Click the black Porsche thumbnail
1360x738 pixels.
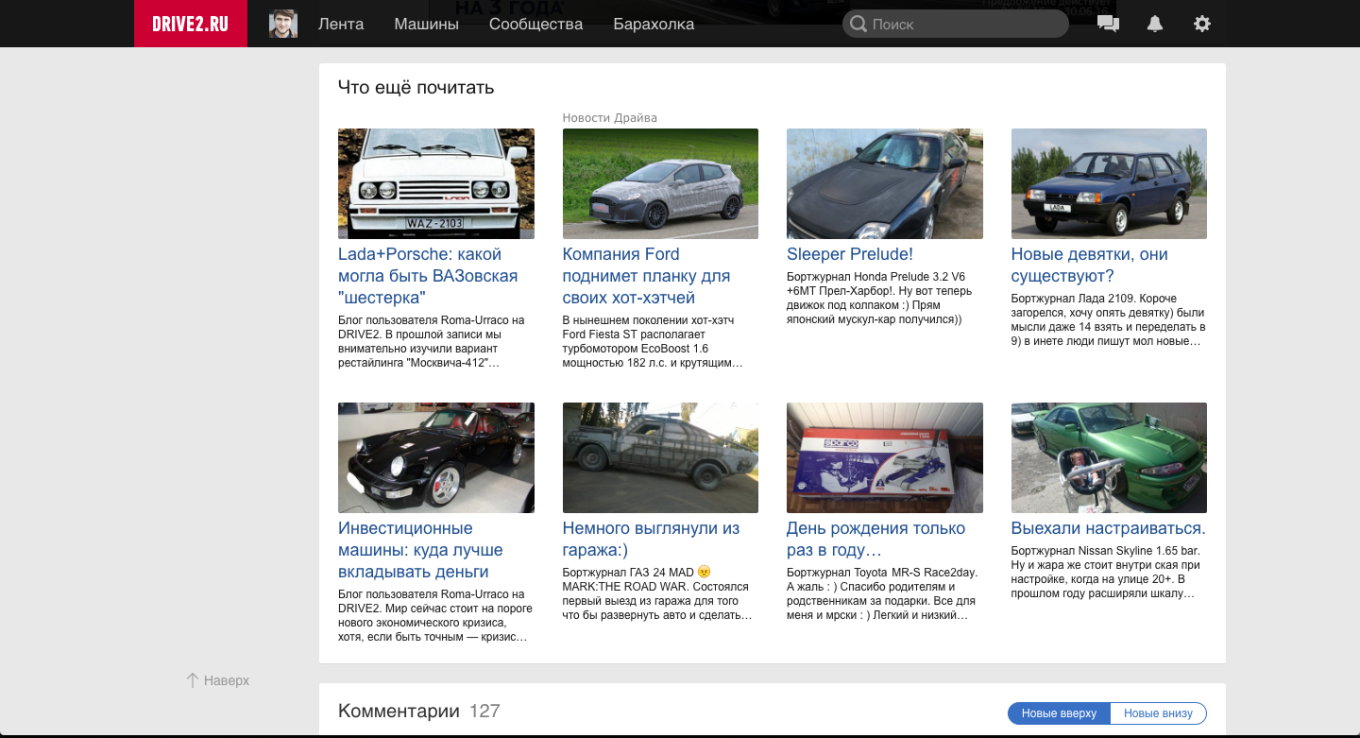436,457
